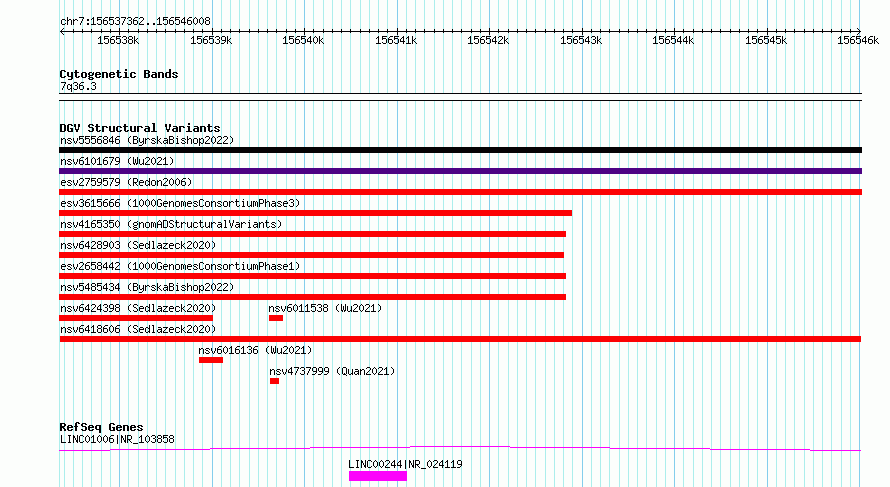This screenshot has width=890, height=487.
Task: Select the magenta LINC00244 exon block
Action: [378, 476]
